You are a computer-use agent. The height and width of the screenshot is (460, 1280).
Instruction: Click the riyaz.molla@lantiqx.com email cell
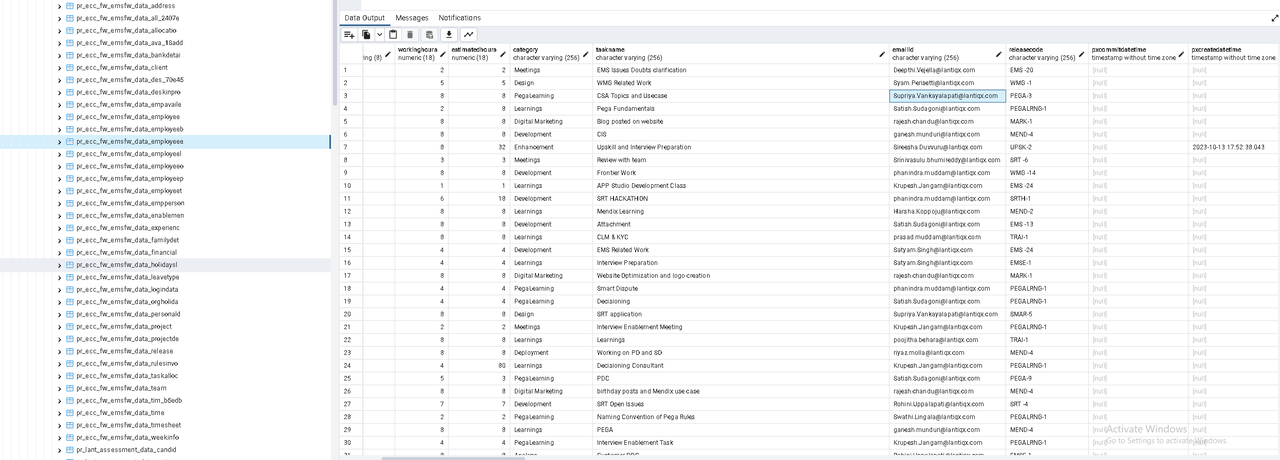coord(947,352)
